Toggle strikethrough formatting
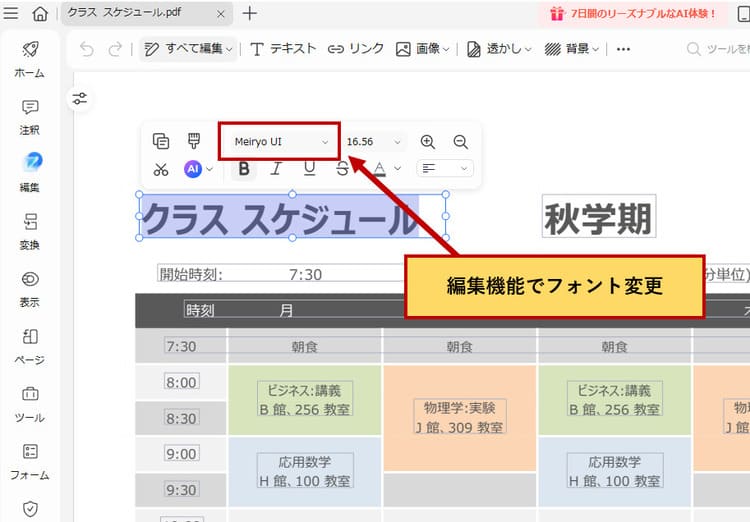750x522 pixels. [342, 169]
